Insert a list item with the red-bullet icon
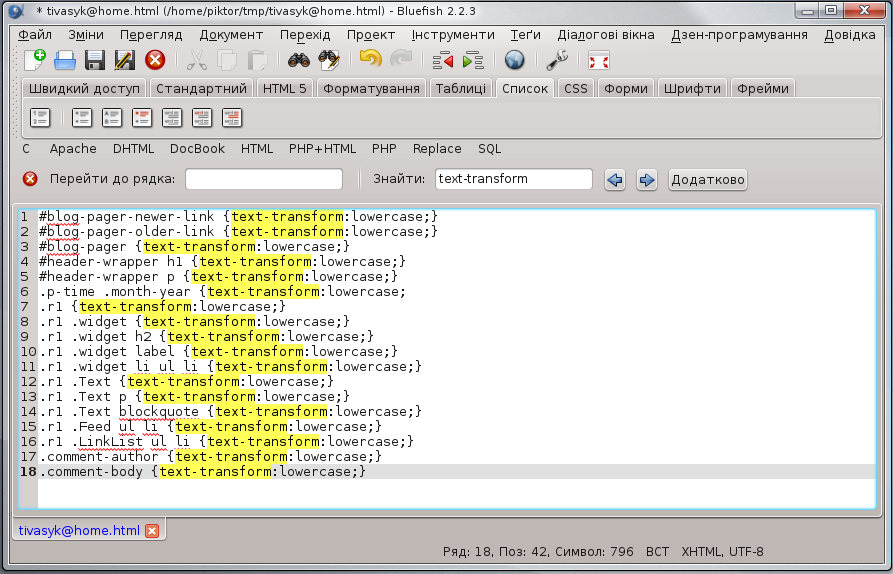The height and width of the screenshot is (574, 893). (142, 118)
